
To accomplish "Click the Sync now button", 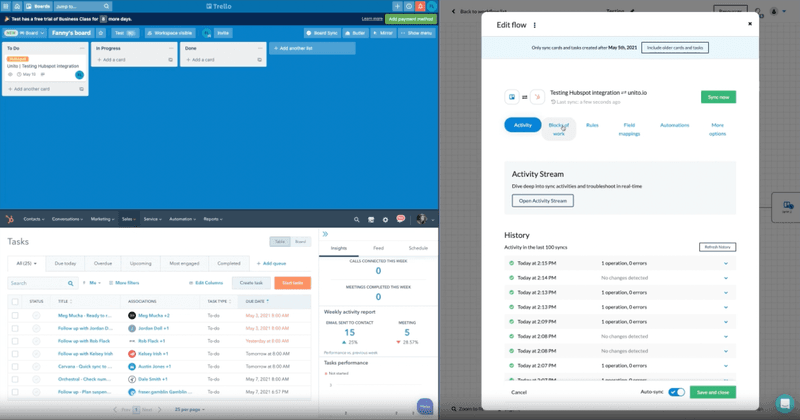I will point(718,97).
